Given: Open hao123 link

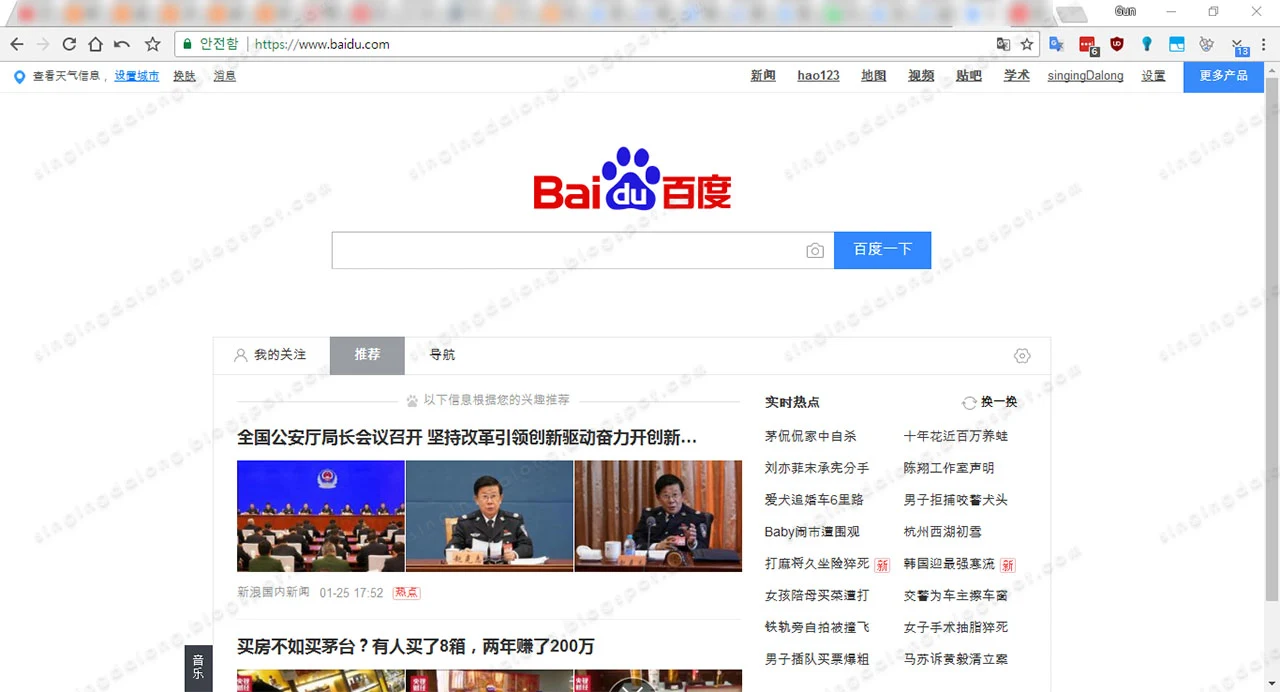Looking at the screenshot, I should click(x=818, y=75).
